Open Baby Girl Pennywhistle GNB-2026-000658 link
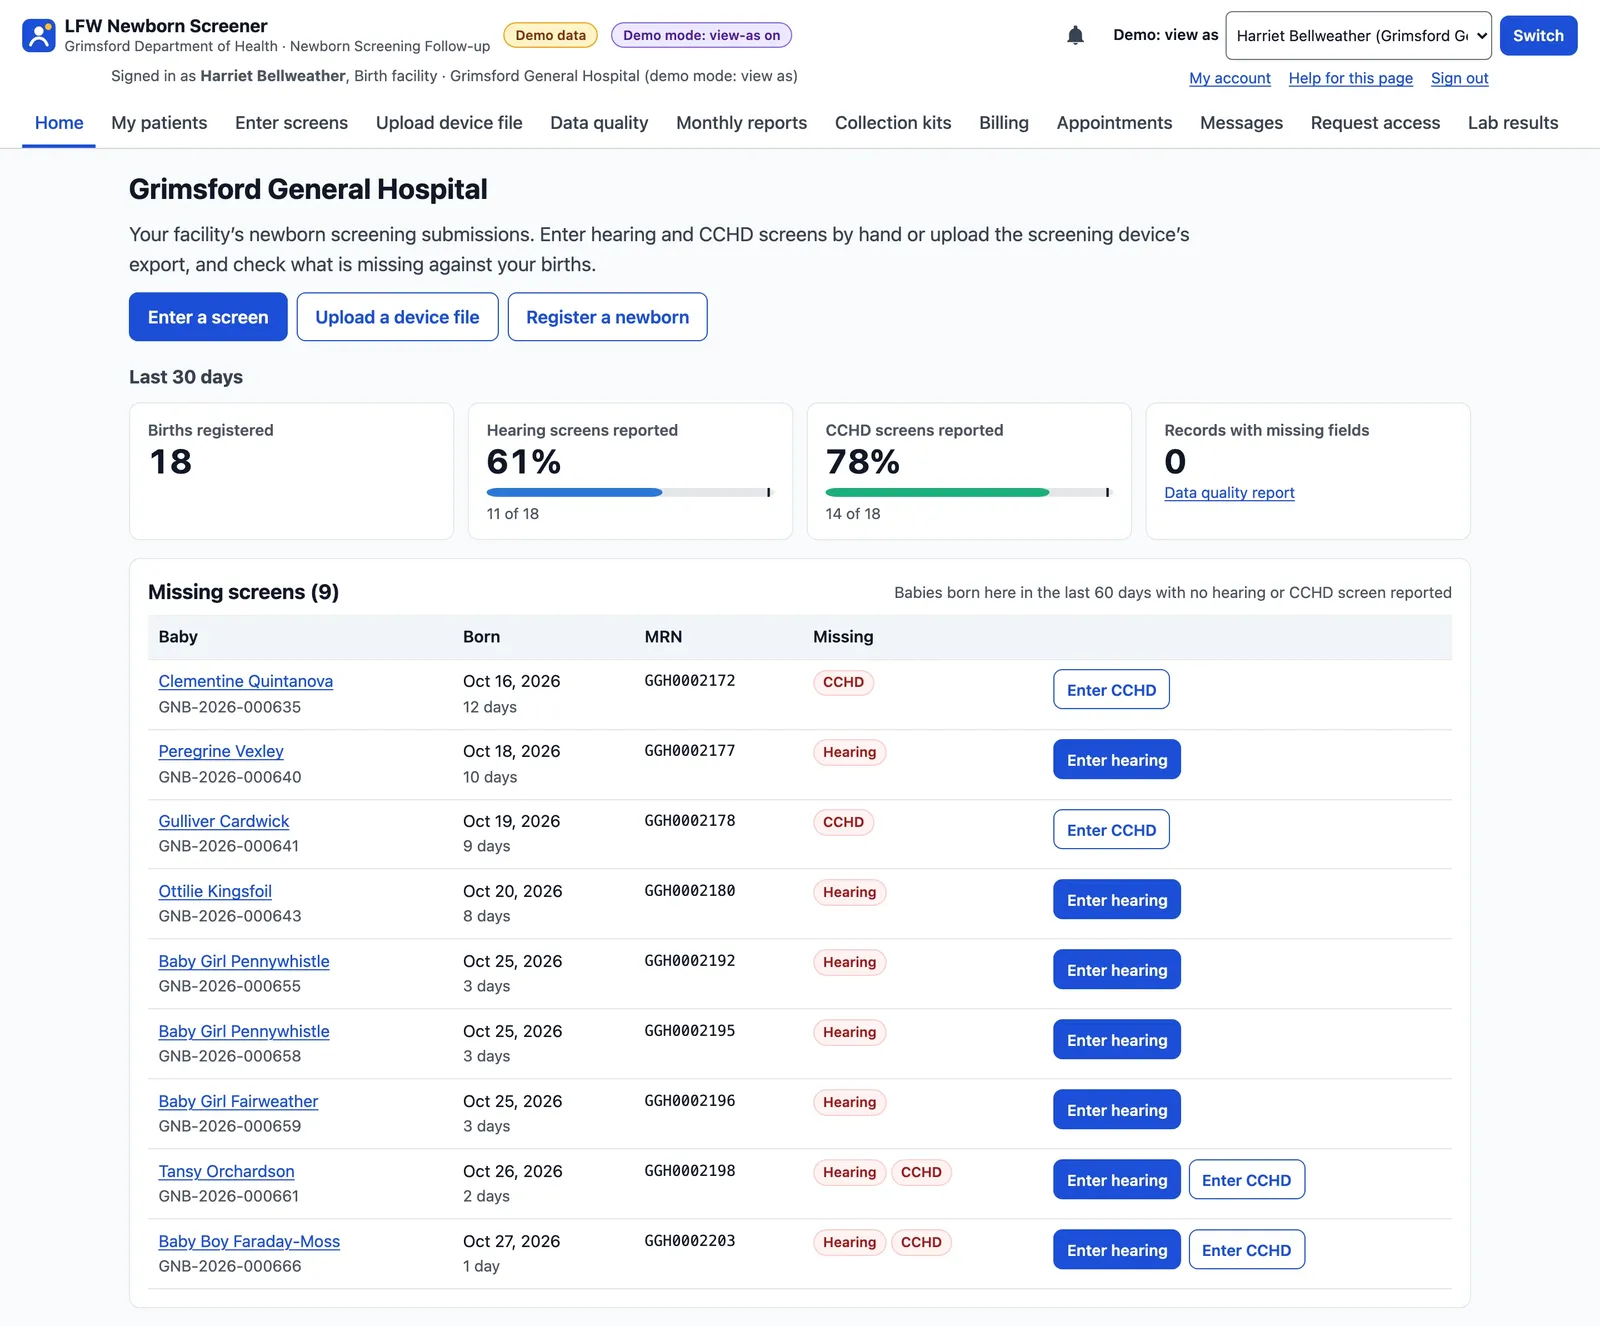This screenshot has width=1600, height=1326. point(244,1031)
